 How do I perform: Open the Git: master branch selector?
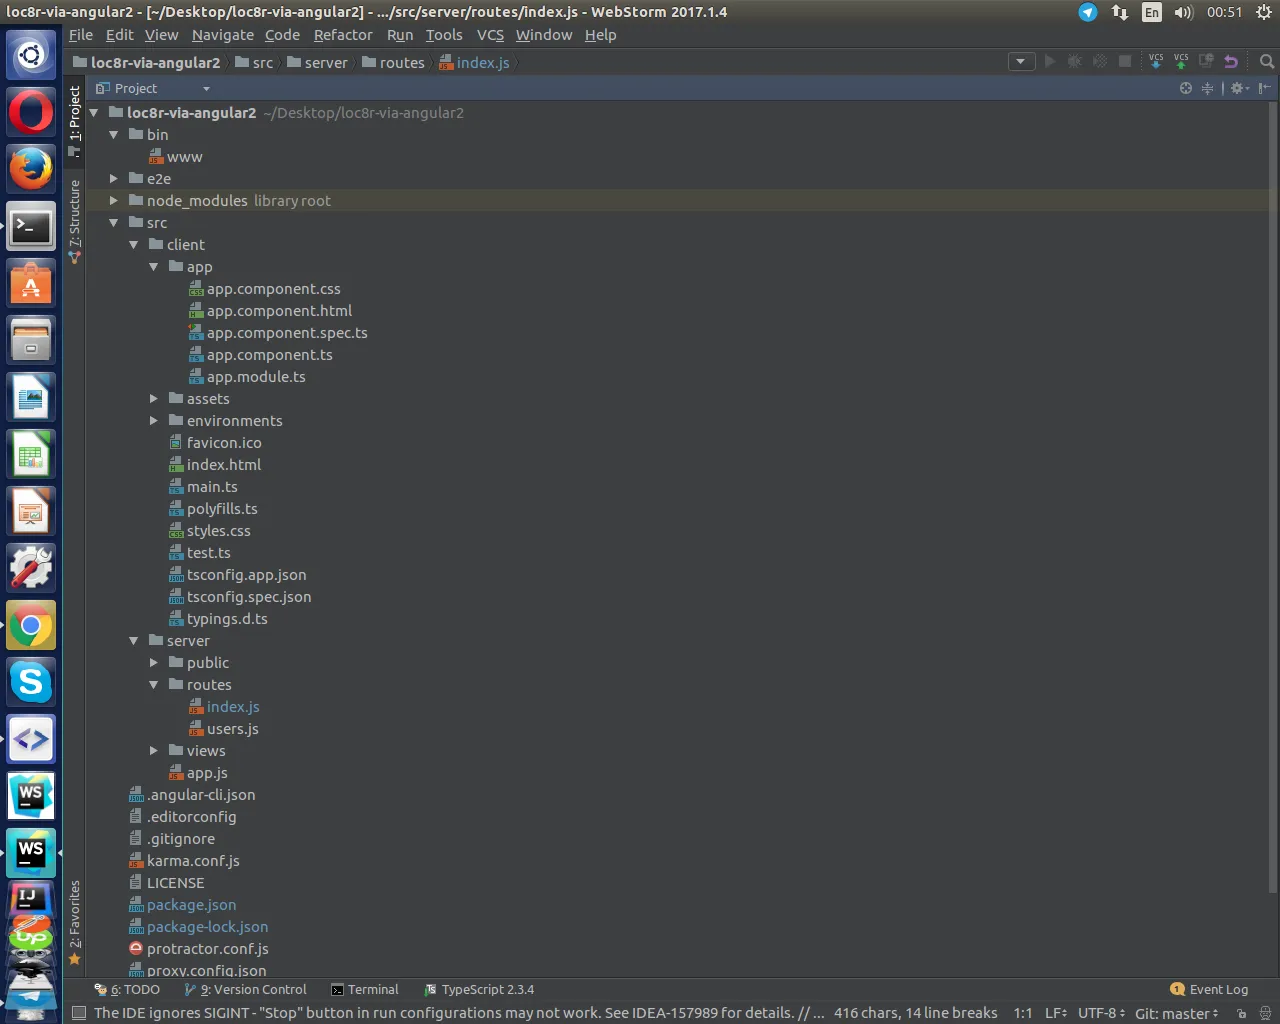pos(1176,1013)
